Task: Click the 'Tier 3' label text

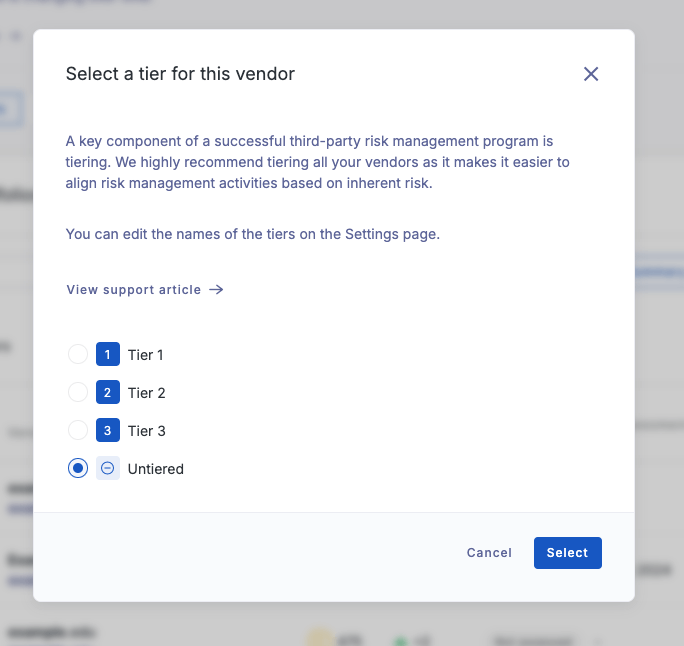Action: (x=147, y=431)
